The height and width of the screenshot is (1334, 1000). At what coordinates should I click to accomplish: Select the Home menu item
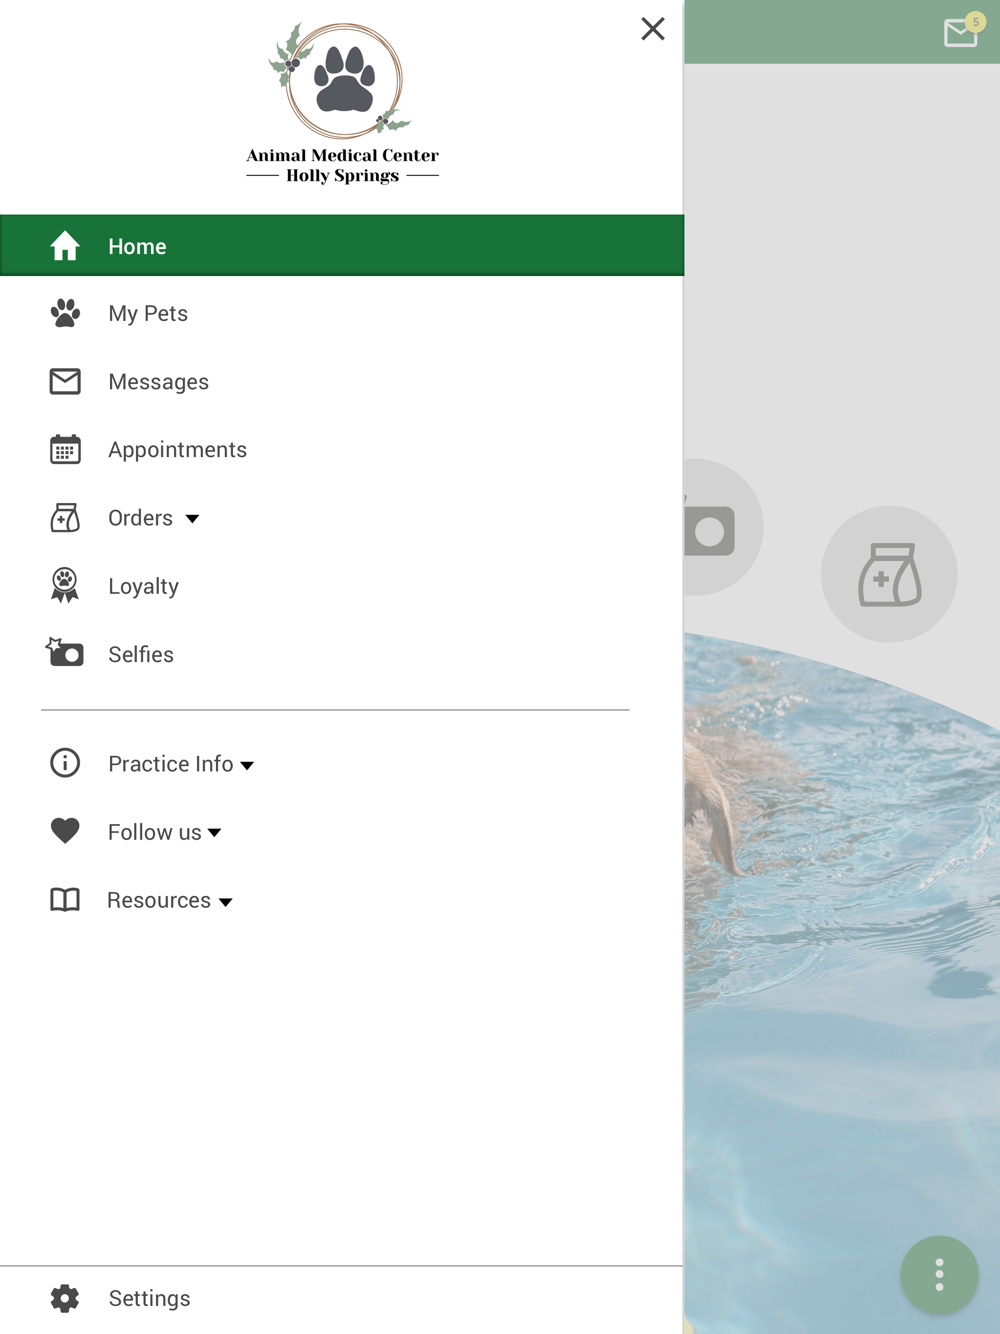coord(342,245)
